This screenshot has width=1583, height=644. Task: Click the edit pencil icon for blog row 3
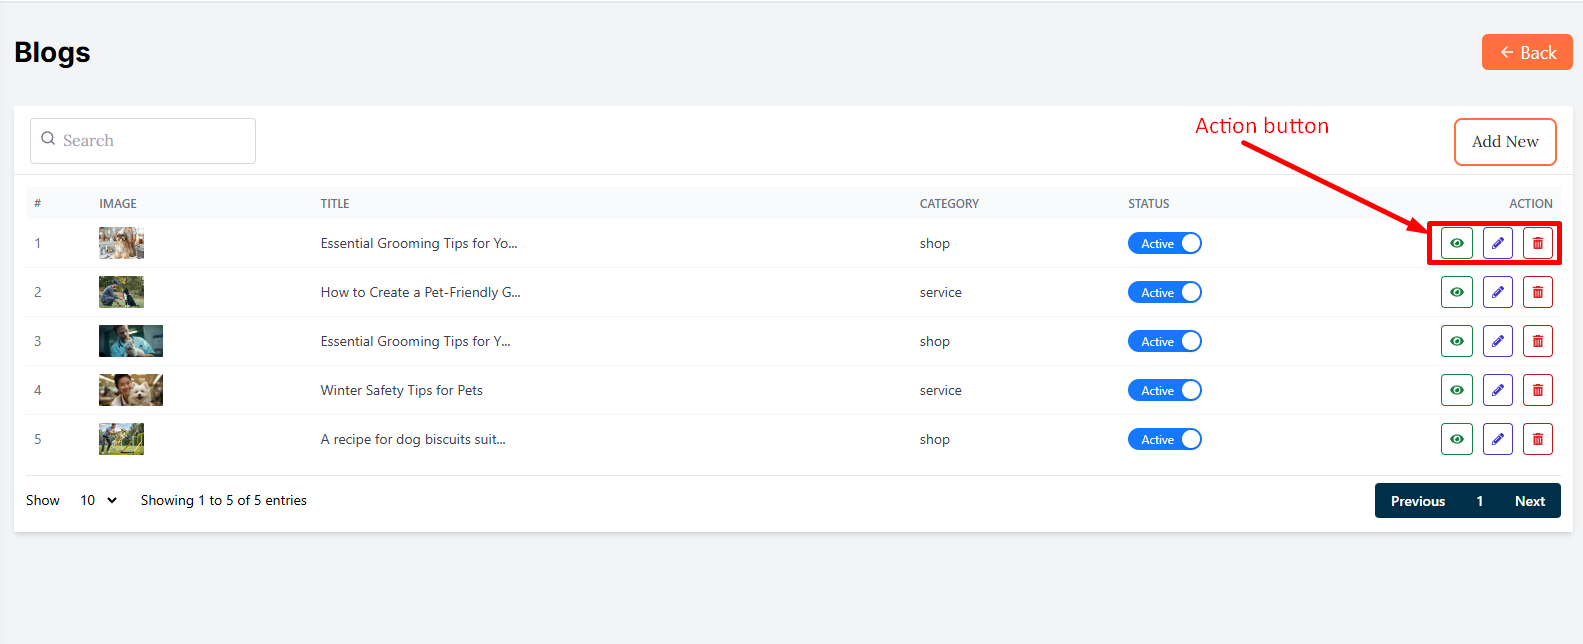click(x=1497, y=341)
